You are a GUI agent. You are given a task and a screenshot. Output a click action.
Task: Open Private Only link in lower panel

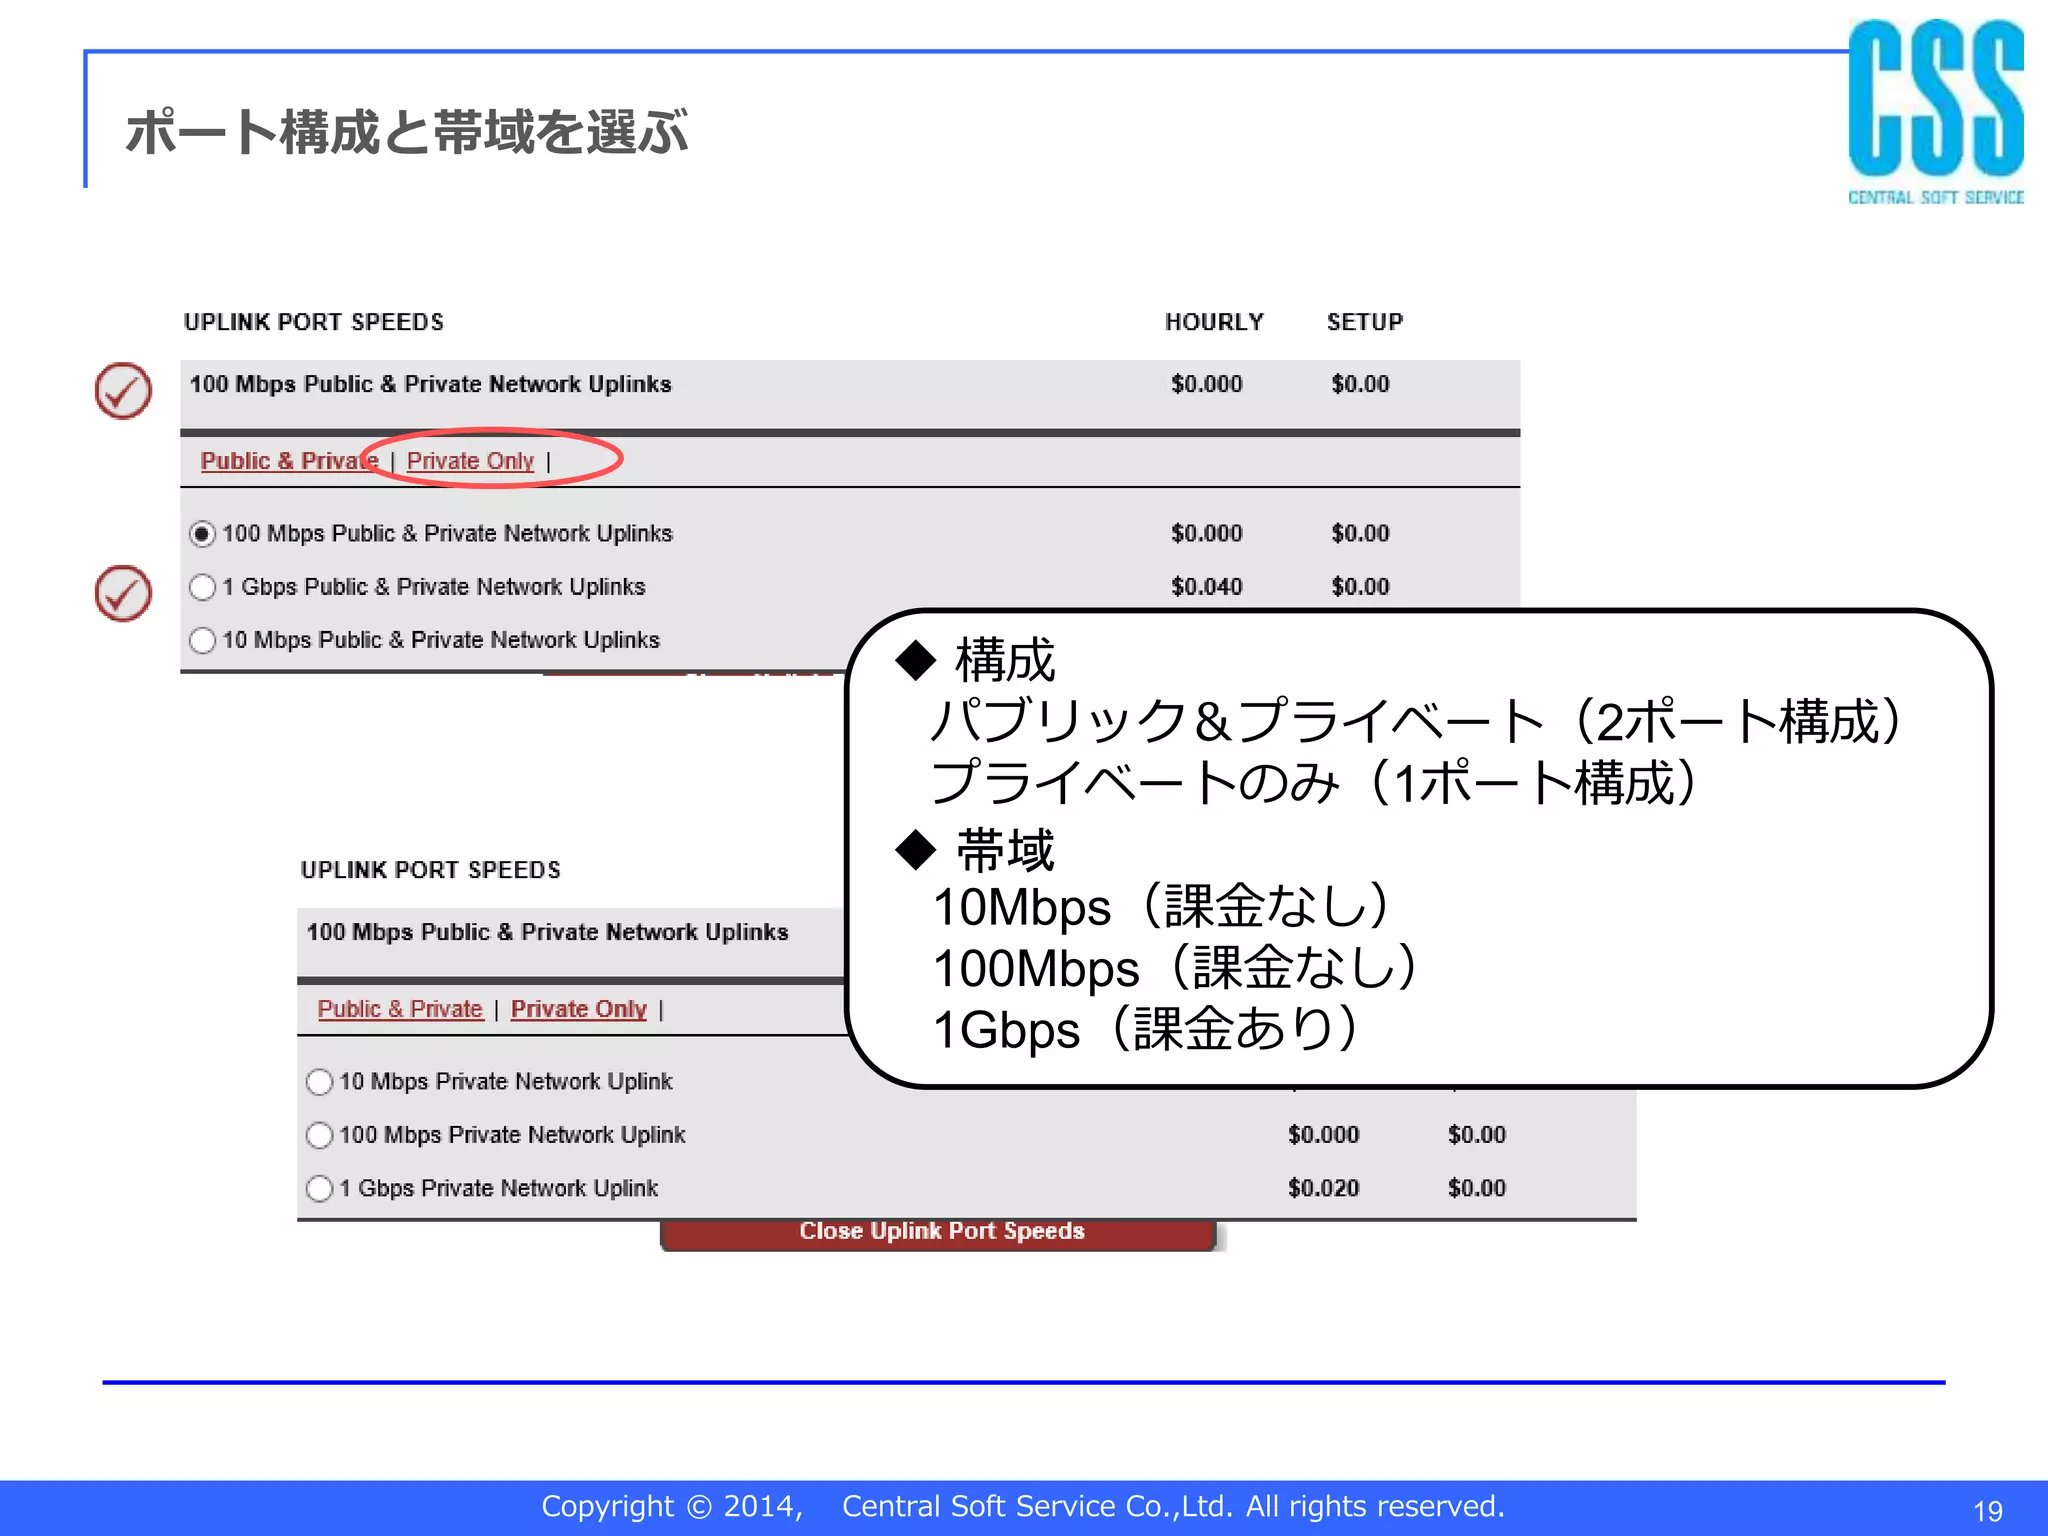(x=579, y=1009)
